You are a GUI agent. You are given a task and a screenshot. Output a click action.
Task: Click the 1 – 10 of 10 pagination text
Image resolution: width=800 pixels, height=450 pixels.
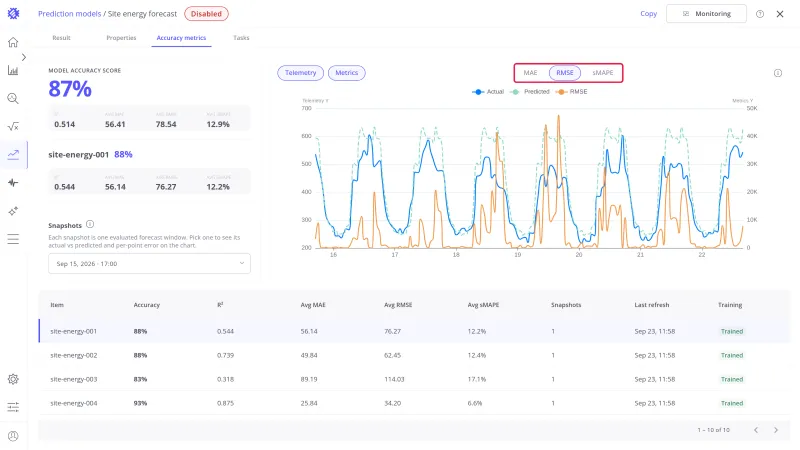(x=713, y=430)
